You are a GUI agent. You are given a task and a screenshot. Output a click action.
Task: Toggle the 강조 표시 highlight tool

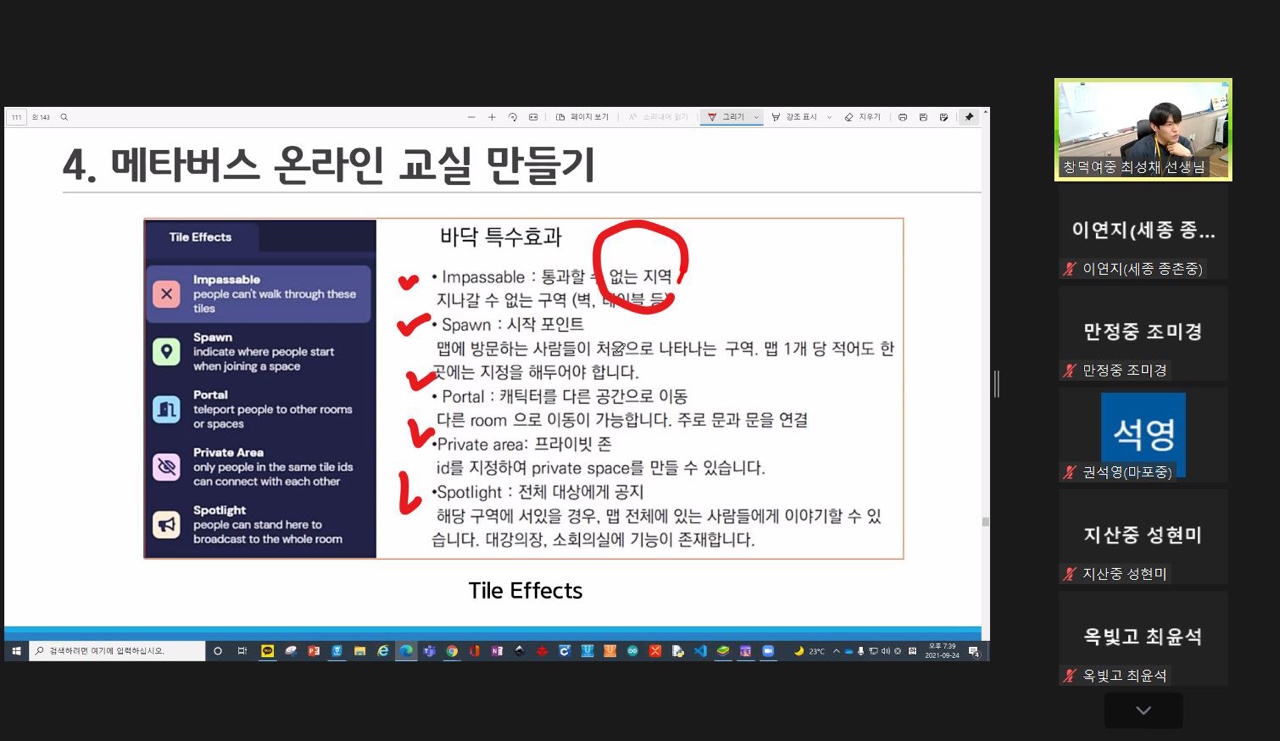coord(795,117)
